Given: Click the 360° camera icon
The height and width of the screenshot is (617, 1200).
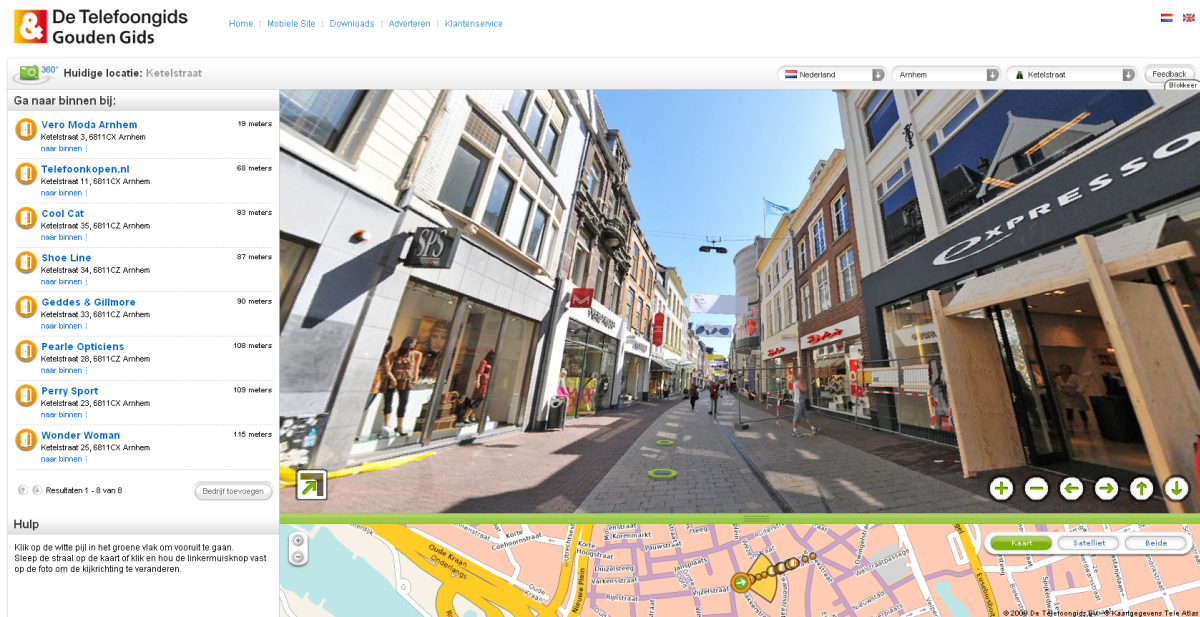Looking at the screenshot, I should coord(35,72).
